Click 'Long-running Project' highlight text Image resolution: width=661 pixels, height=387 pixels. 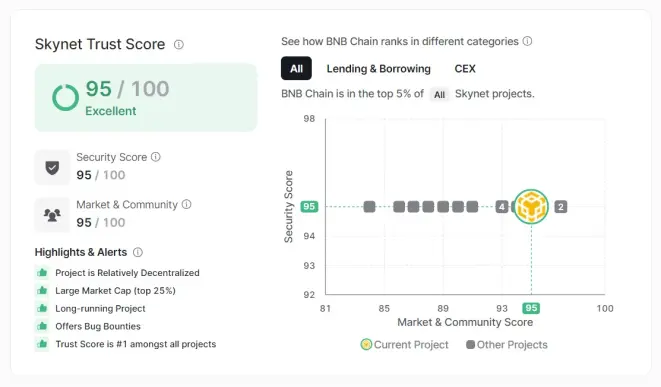pos(100,308)
